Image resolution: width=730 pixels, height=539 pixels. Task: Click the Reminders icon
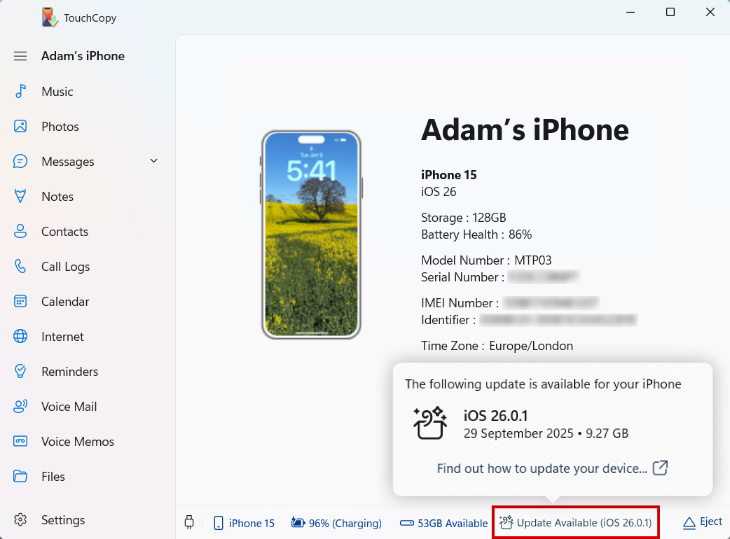pyautogui.click(x=20, y=371)
